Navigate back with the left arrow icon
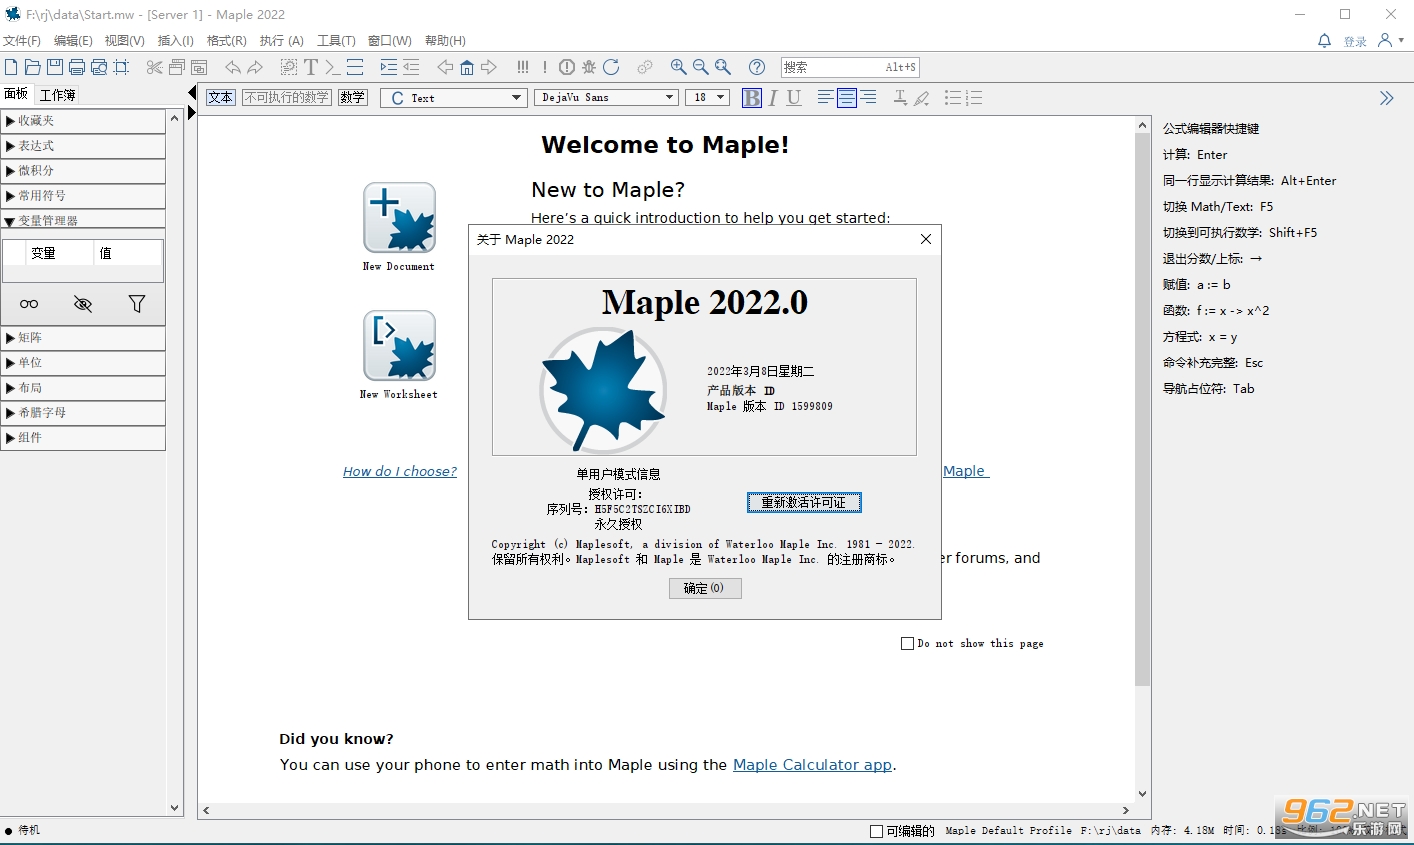This screenshot has height=845, width=1414. click(445, 67)
